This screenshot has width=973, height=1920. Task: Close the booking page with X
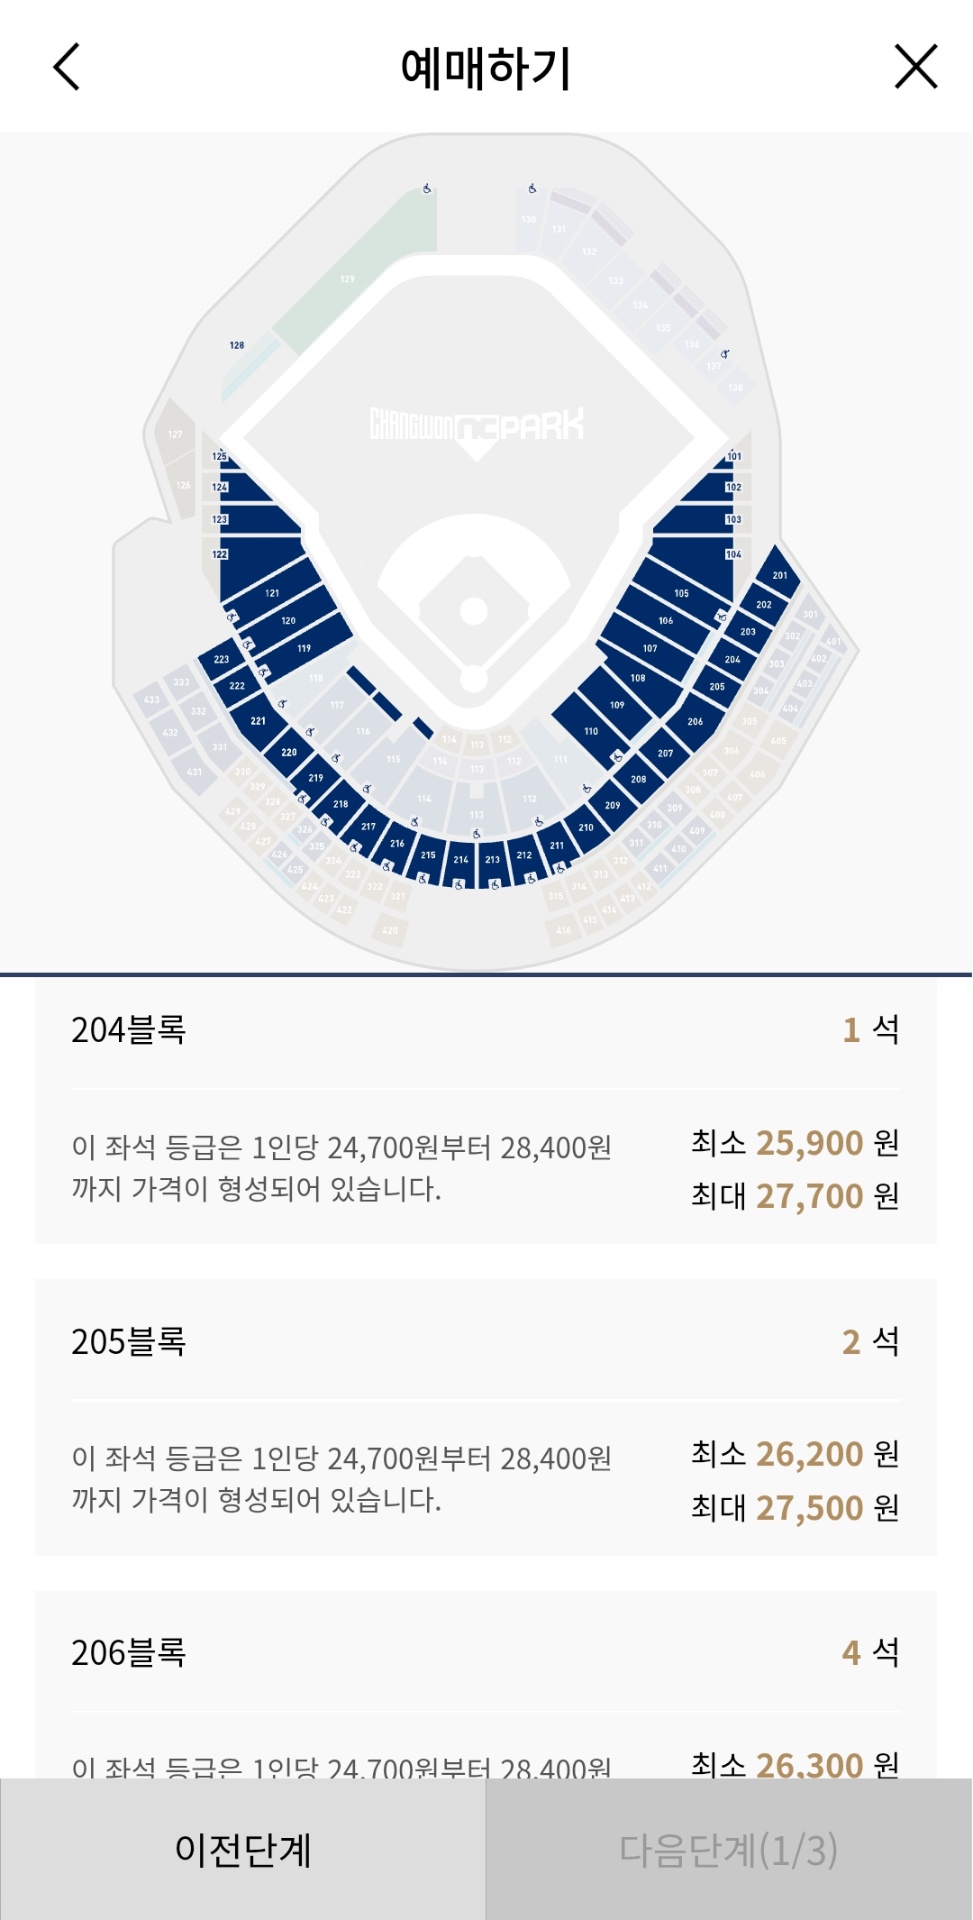click(x=915, y=68)
